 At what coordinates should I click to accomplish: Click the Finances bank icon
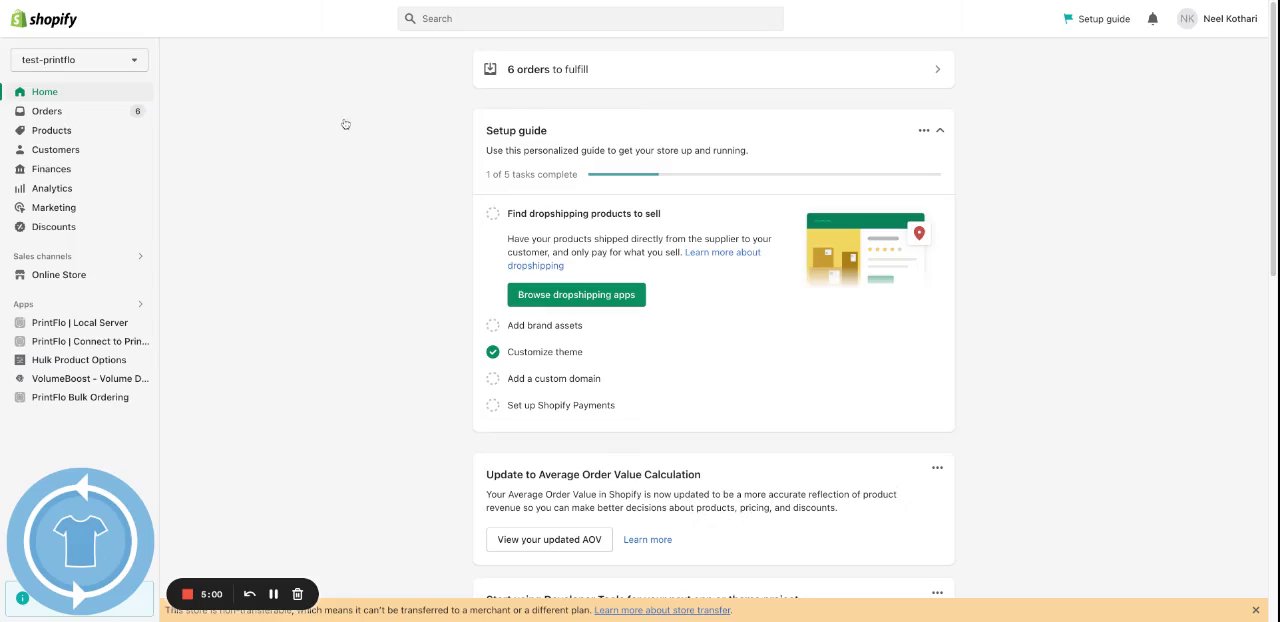pos(20,169)
